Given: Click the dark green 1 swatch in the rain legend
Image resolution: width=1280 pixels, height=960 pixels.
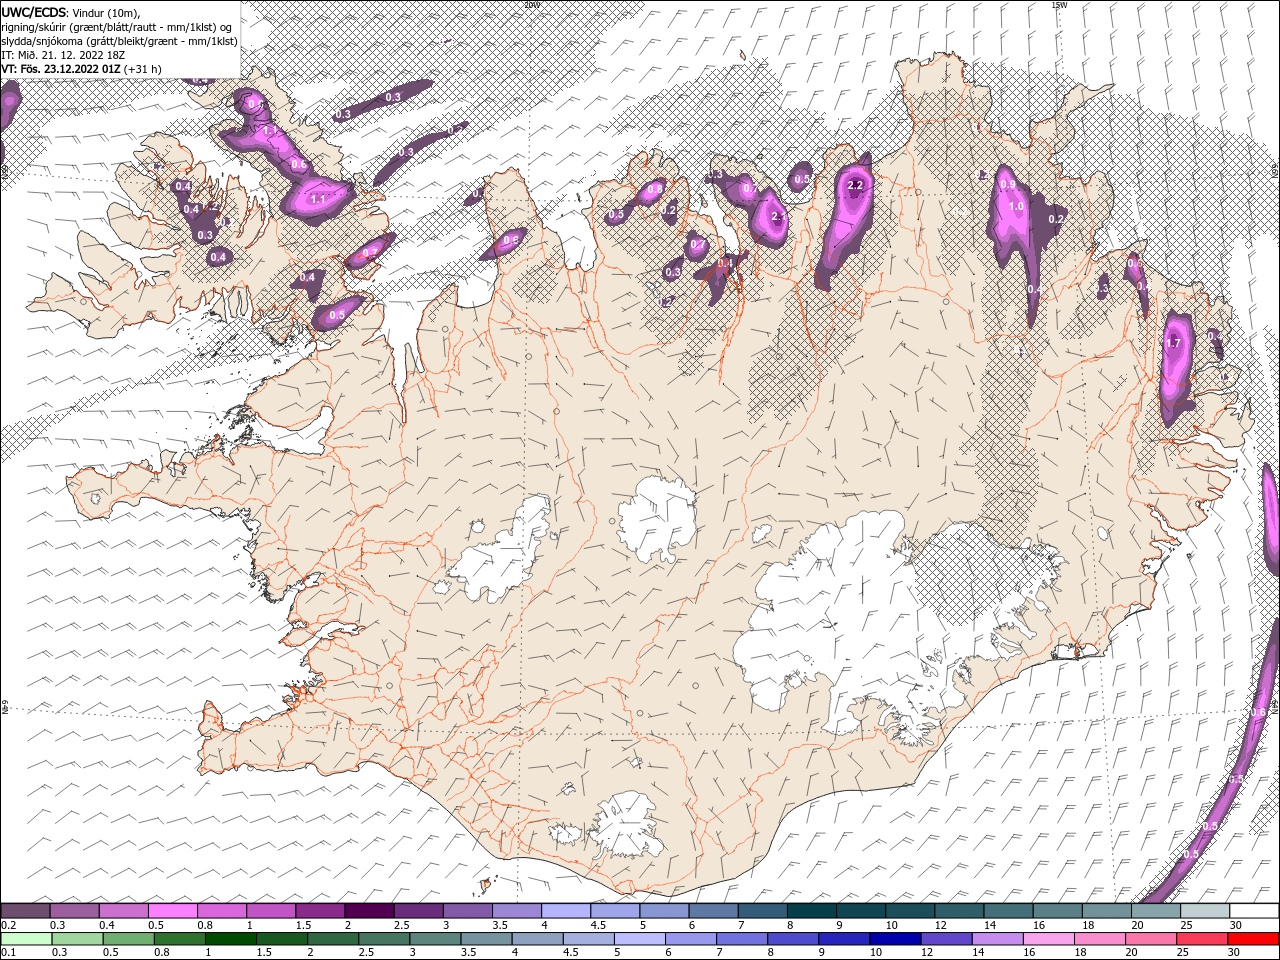Looking at the screenshot, I should pyautogui.click(x=230, y=939).
